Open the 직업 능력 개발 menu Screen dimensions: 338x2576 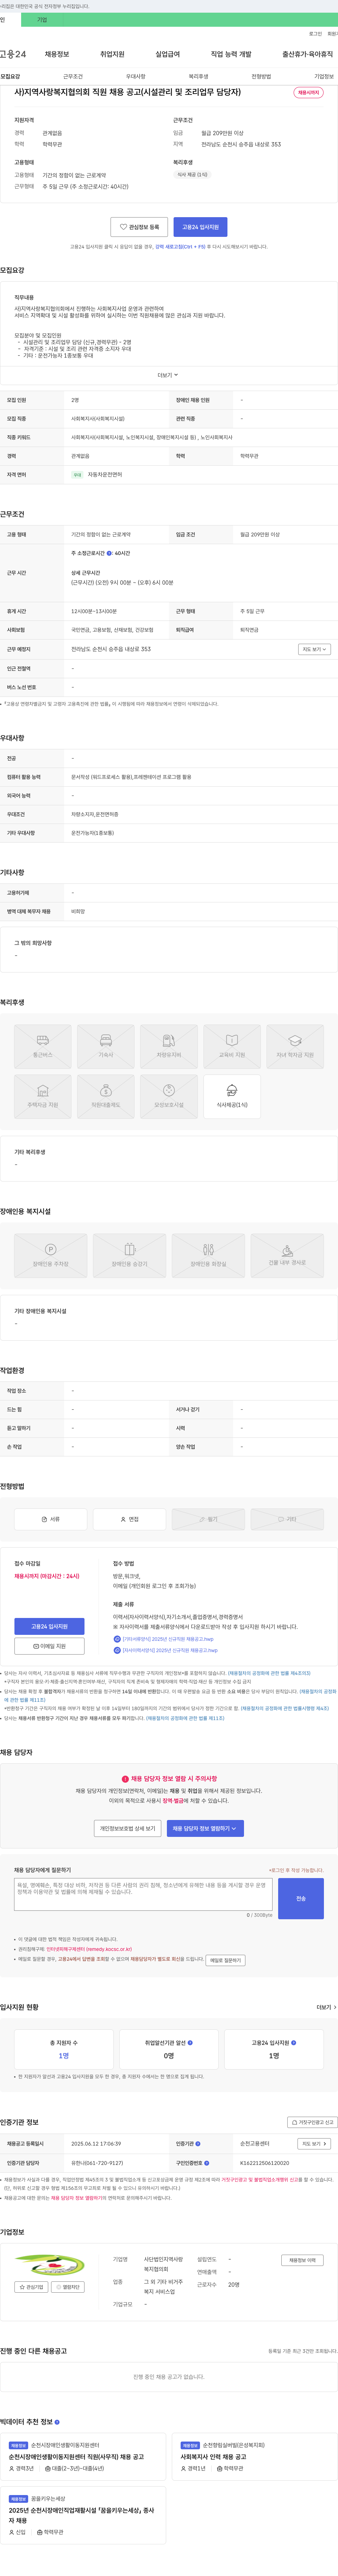click(231, 54)
